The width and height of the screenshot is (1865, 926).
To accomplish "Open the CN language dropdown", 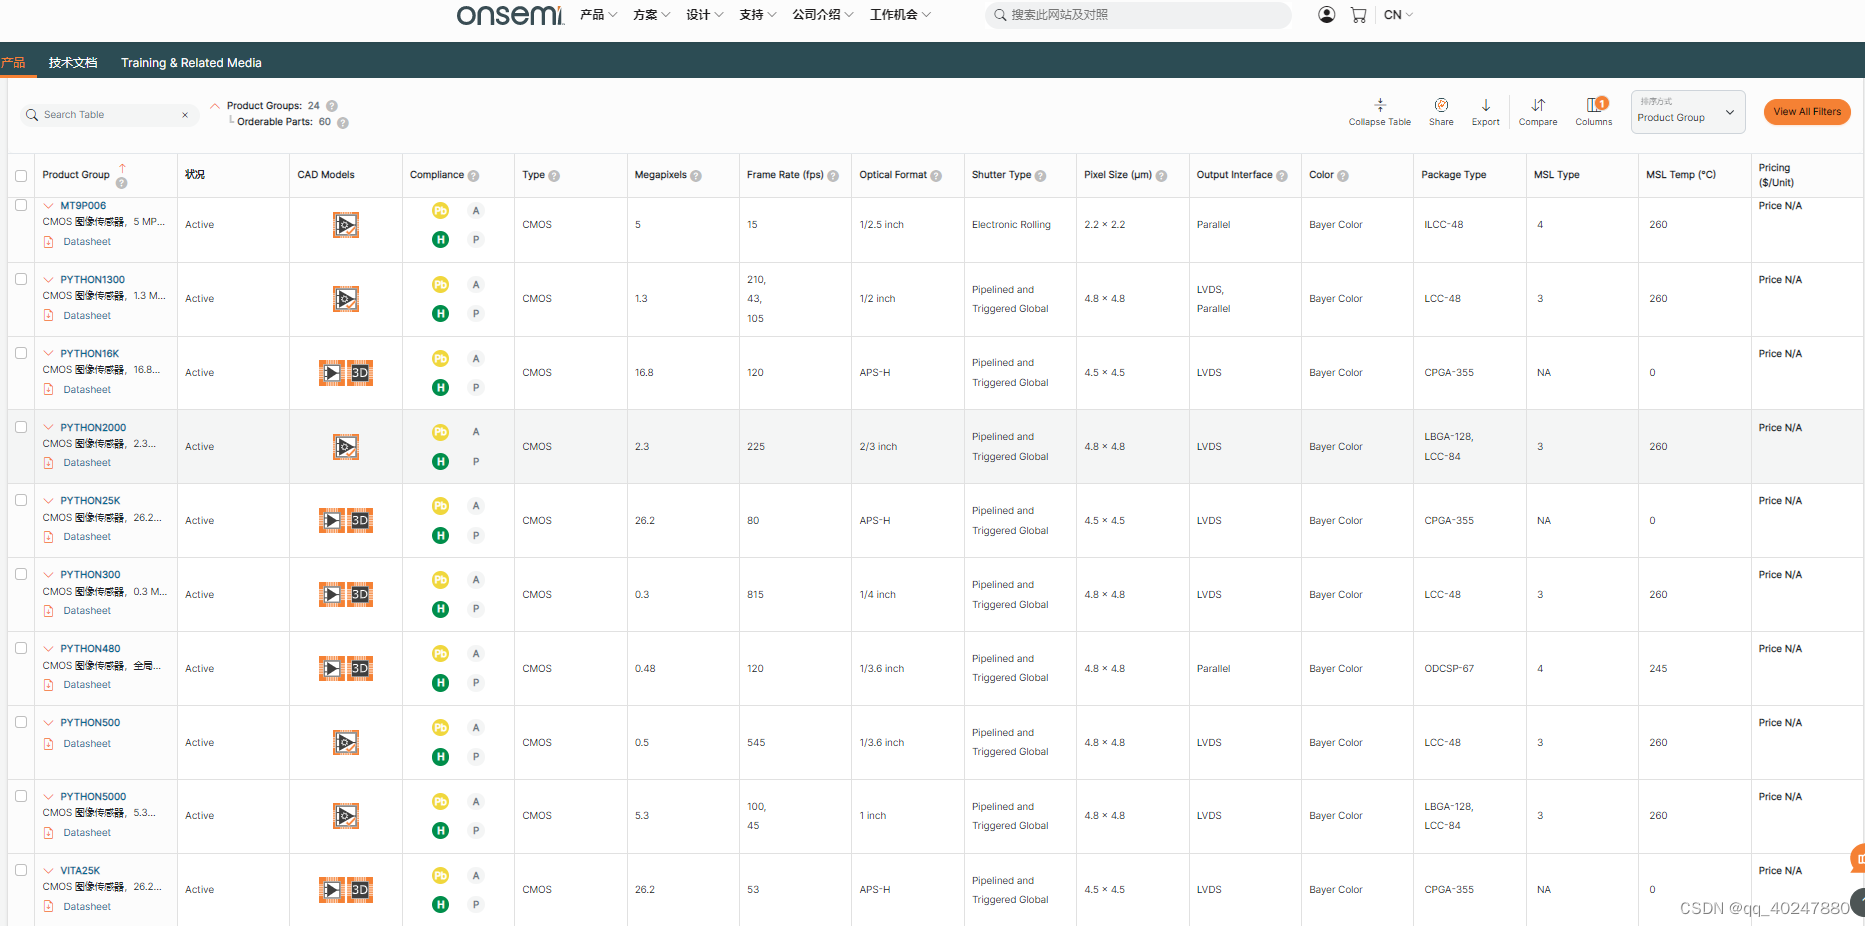I will click(1398, 15).
